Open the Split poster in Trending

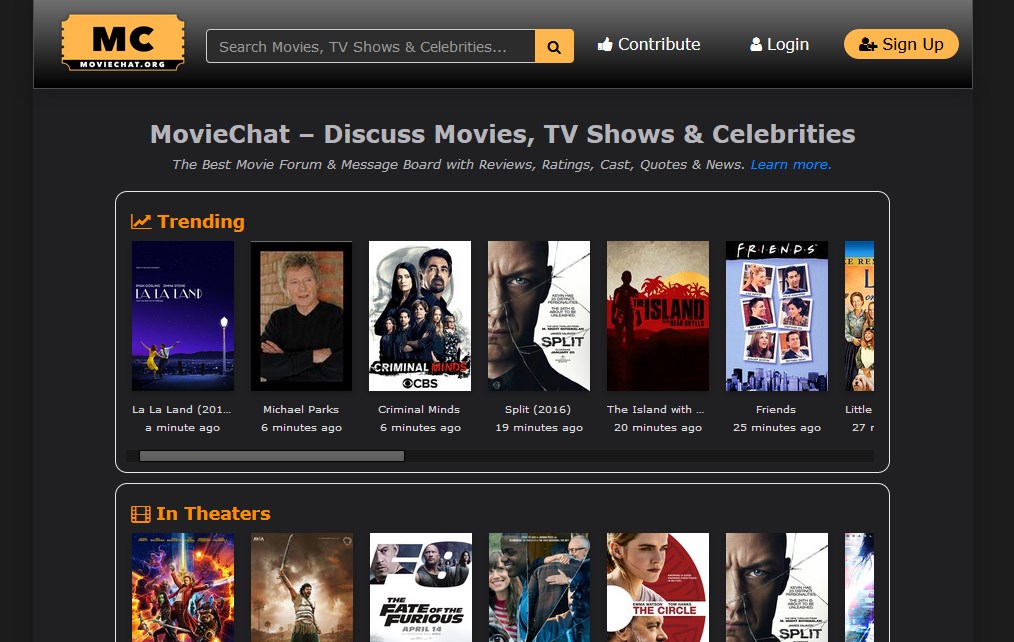tap(539, 316)
